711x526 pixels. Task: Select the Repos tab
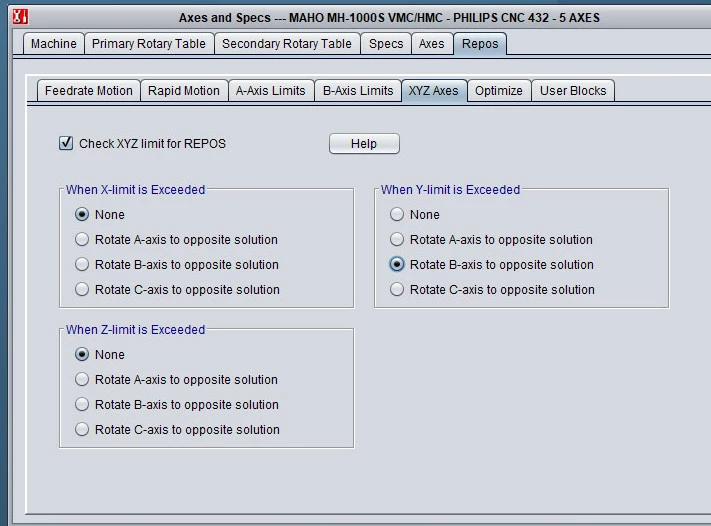pos(480,44)
